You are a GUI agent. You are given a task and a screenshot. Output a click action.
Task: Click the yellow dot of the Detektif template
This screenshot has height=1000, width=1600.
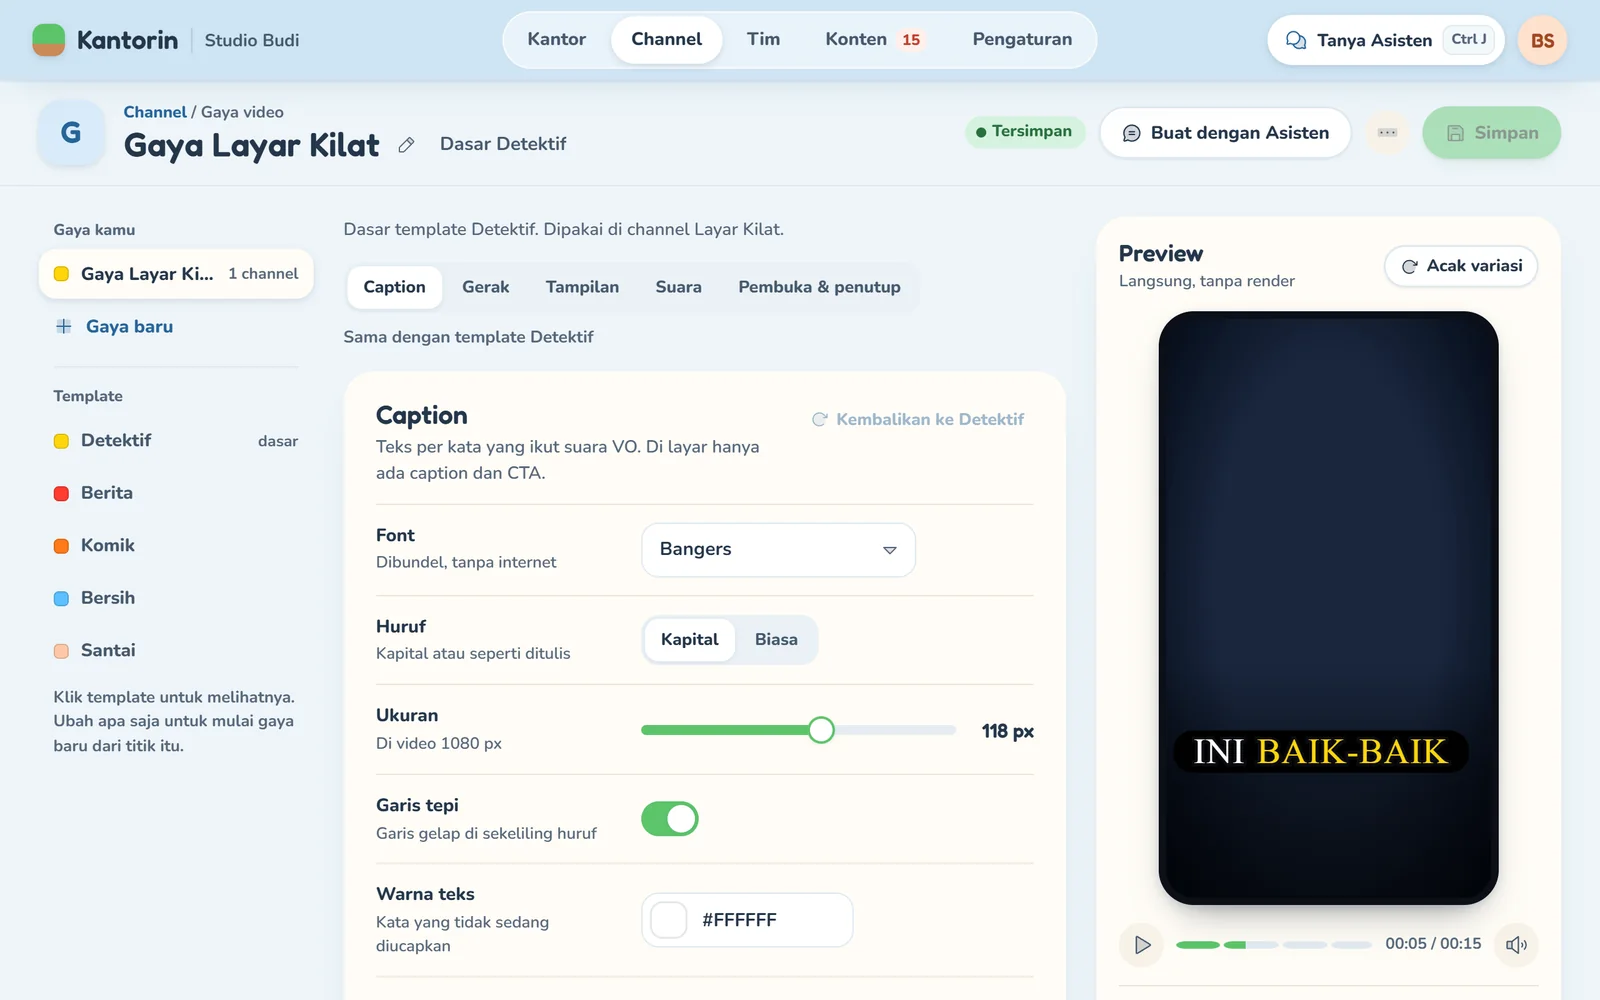(61, 441)
